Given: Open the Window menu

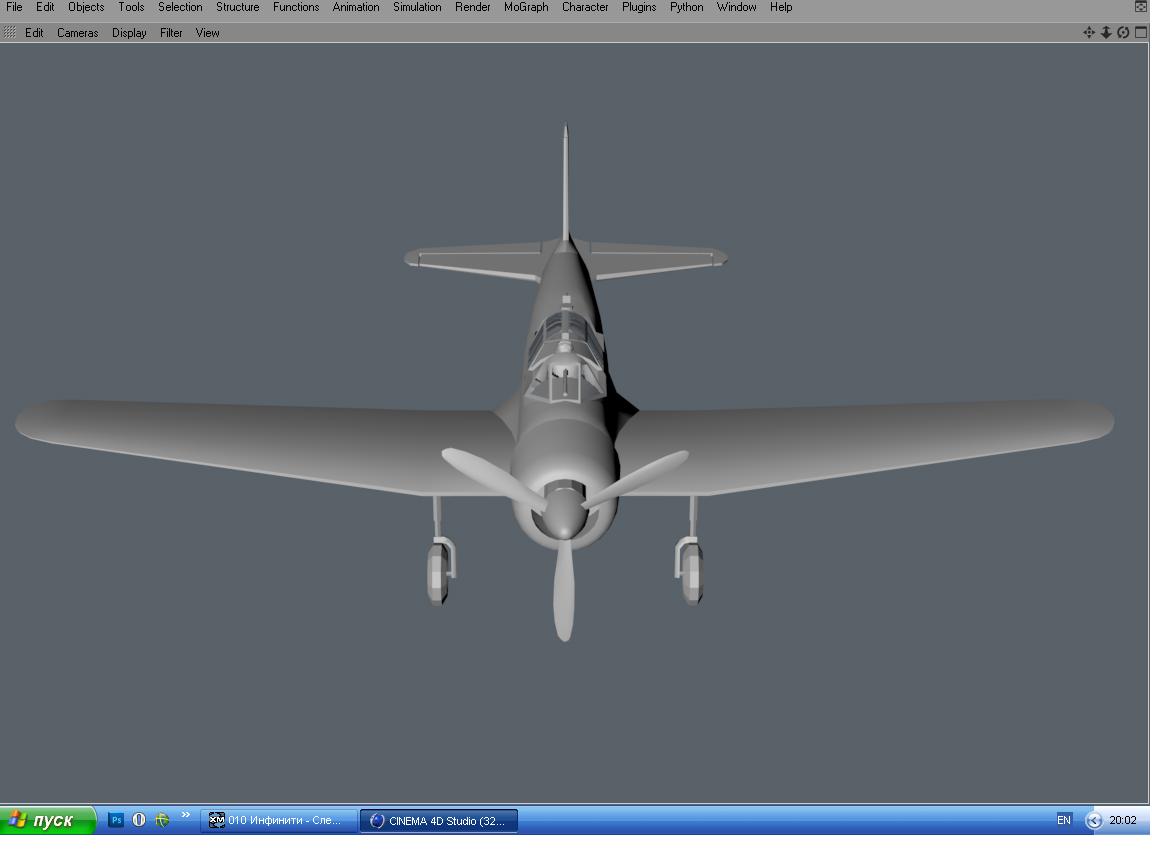Looking at the screenshot, I should [736, 7].
